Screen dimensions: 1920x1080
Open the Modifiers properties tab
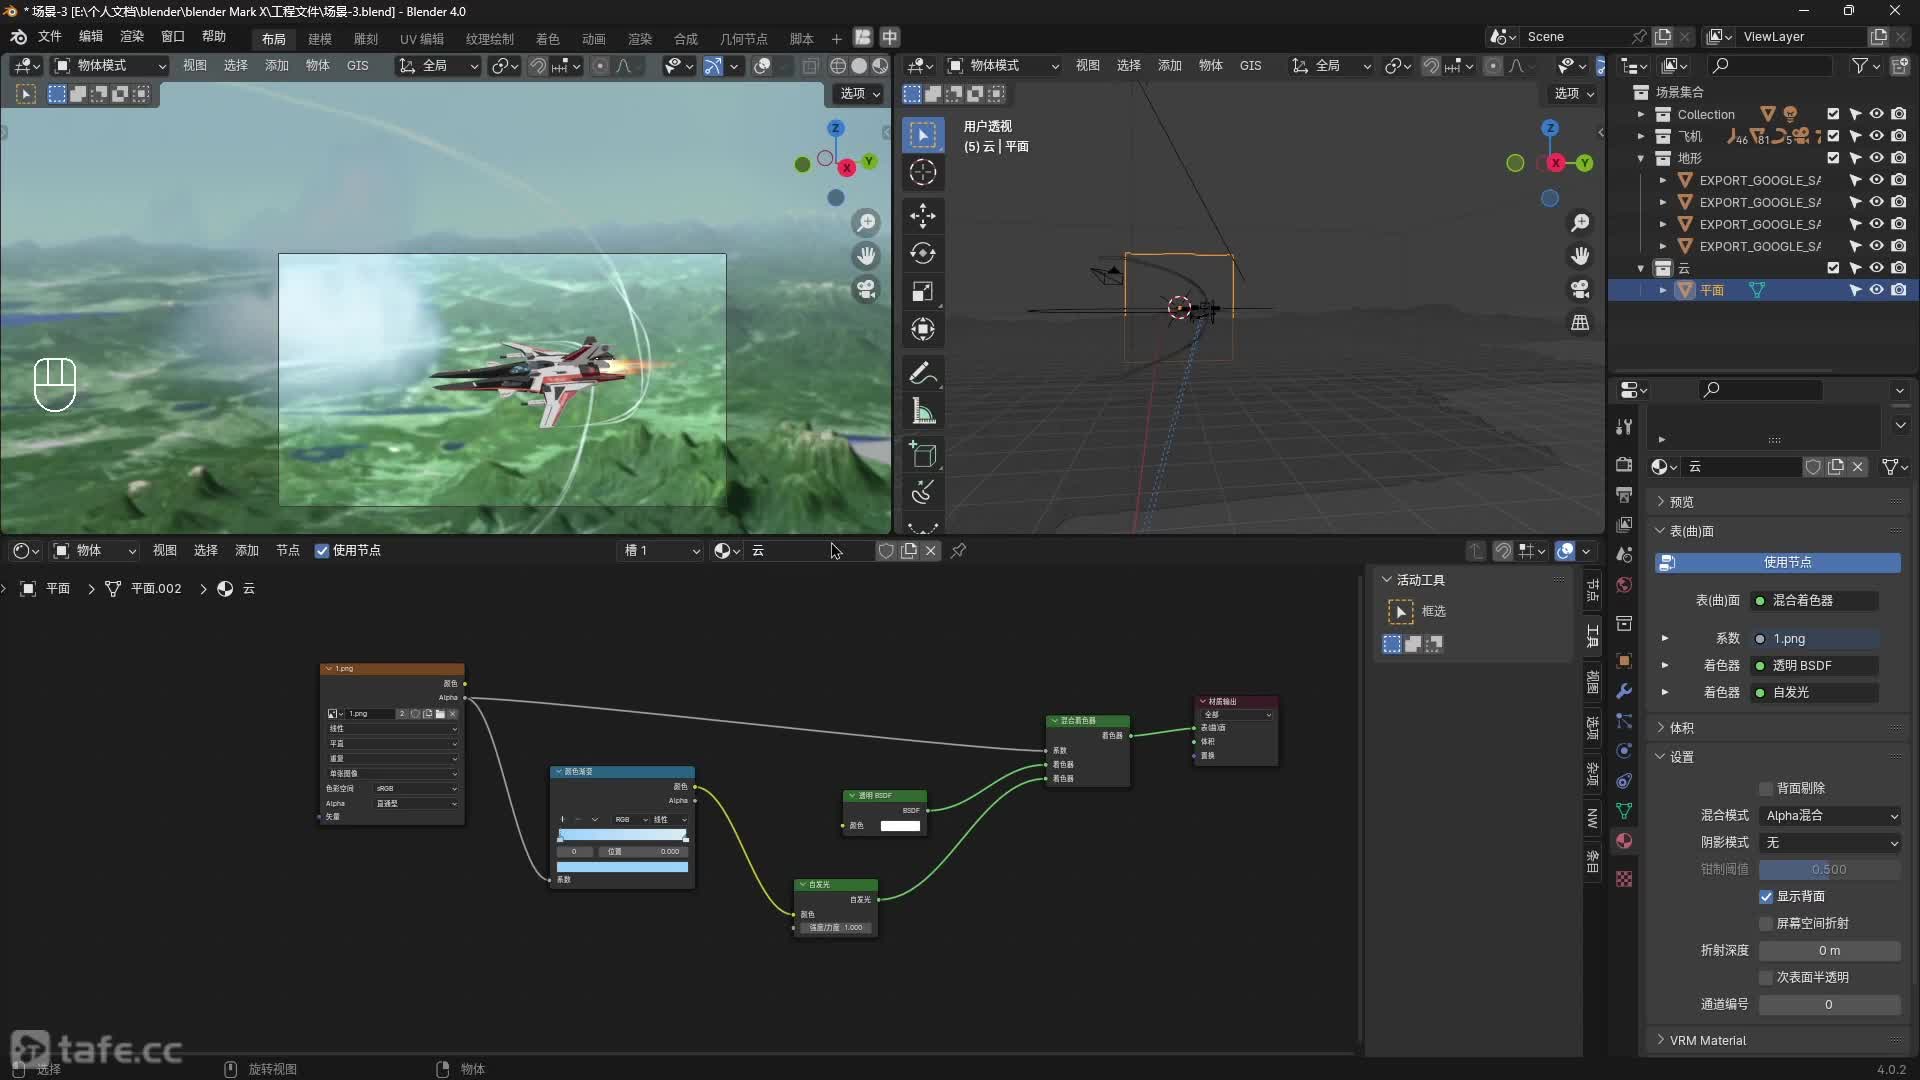click(1624, 691)
